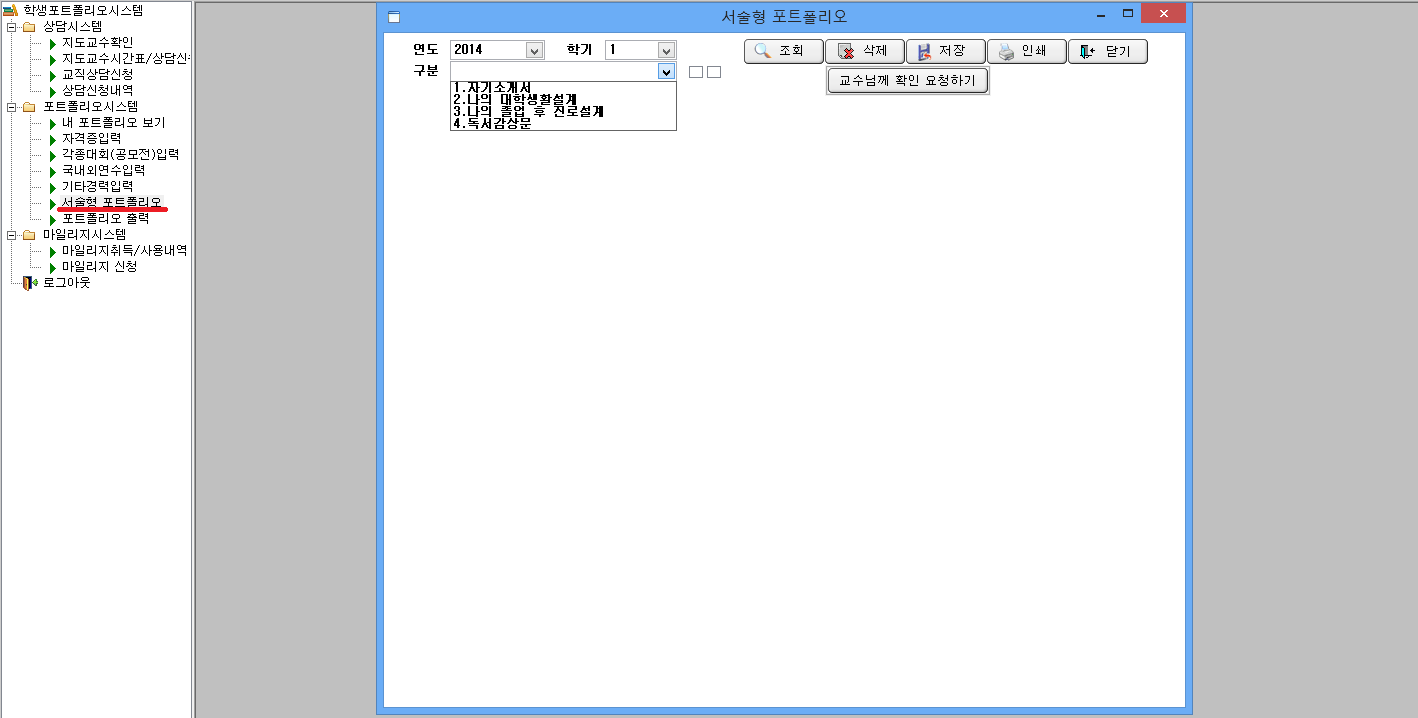Toggle the second checkbox beside 구분 dropdown
This screenshot has height=718, width=1418.
714,72
